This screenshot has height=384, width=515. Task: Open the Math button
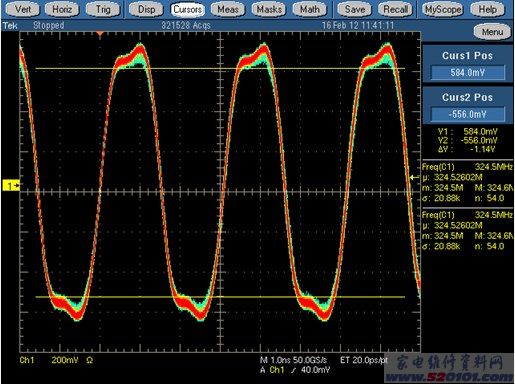point(310,10)
